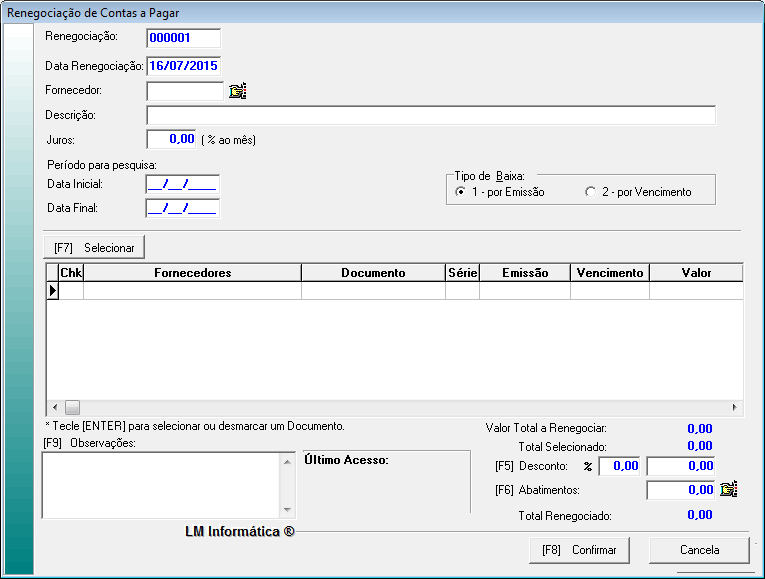Focus the Renegociação number field
Image resolution: width=765 pixels, height=579 pixels.
click(x=183, y=38)
